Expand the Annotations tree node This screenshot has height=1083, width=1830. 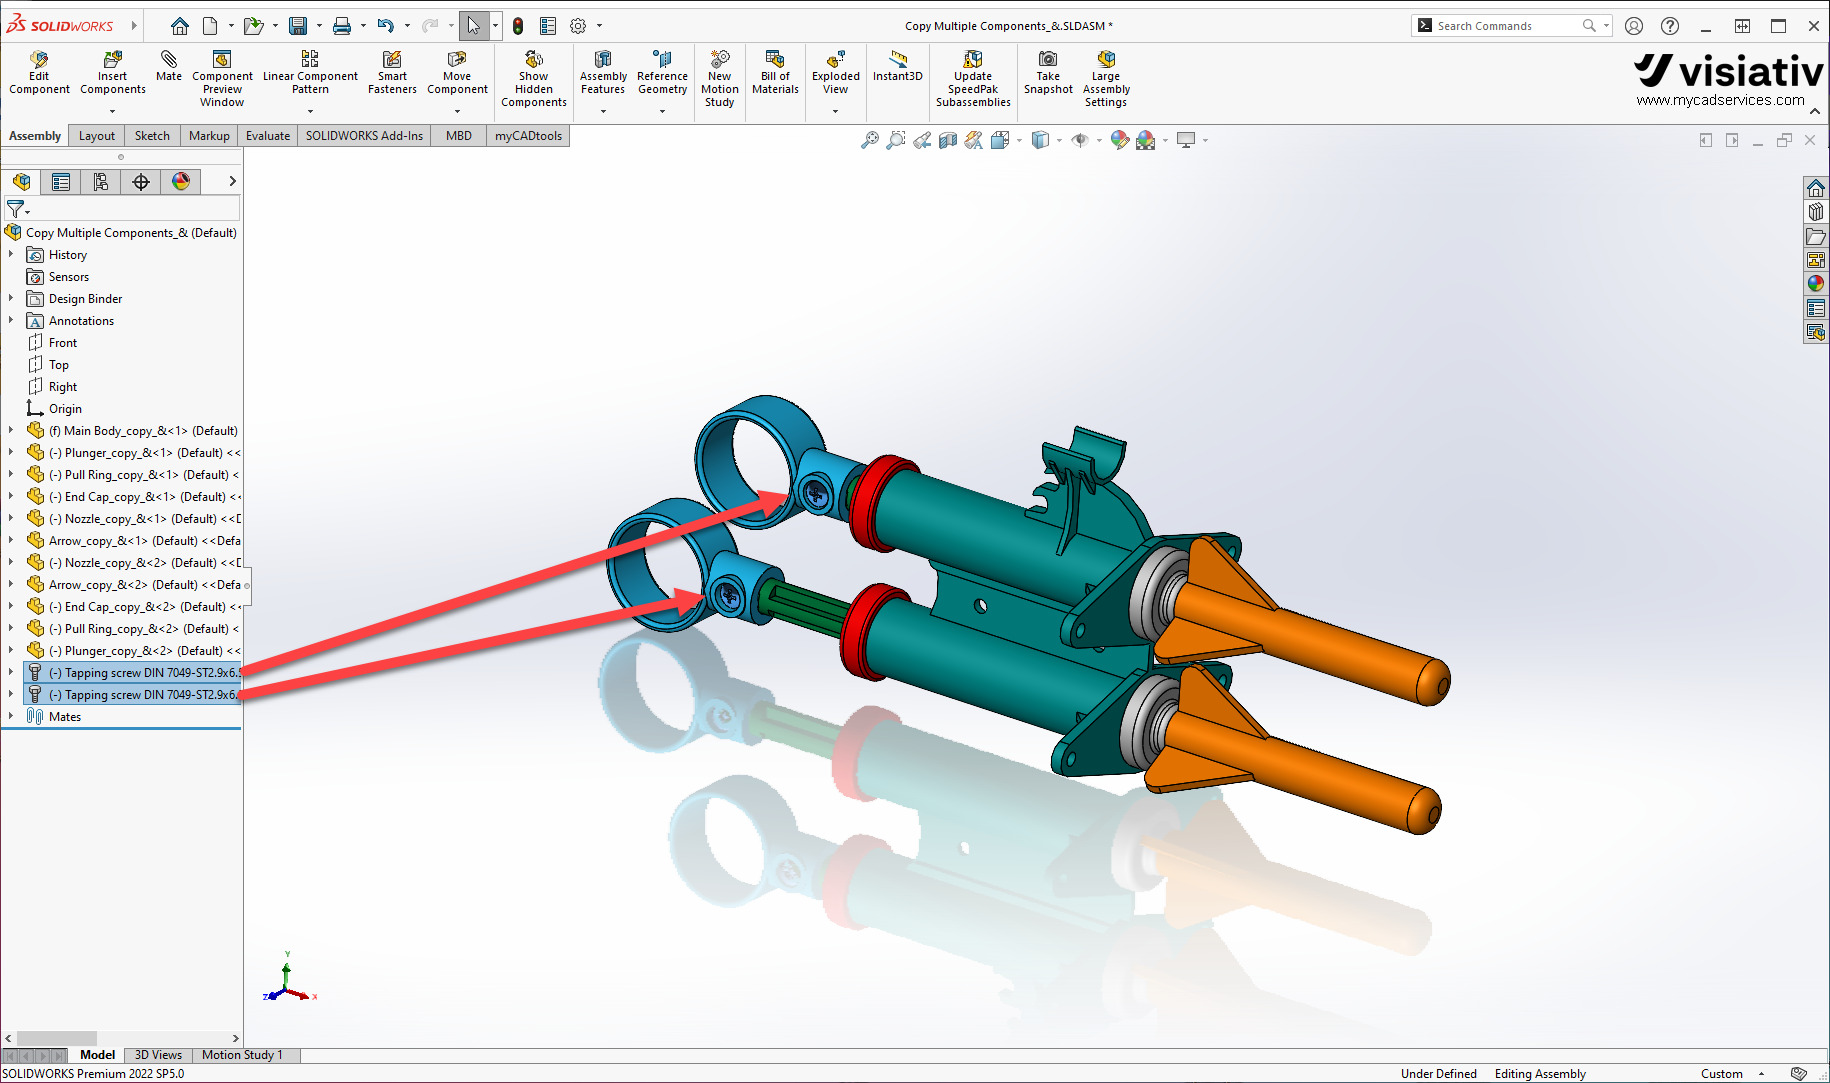click(11, 321)
